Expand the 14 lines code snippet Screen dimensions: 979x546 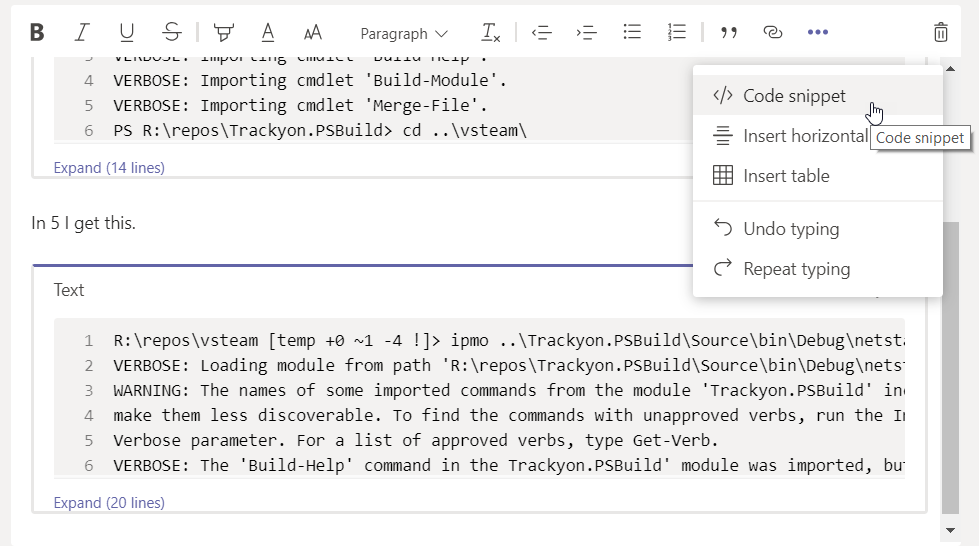click(109, 167)
